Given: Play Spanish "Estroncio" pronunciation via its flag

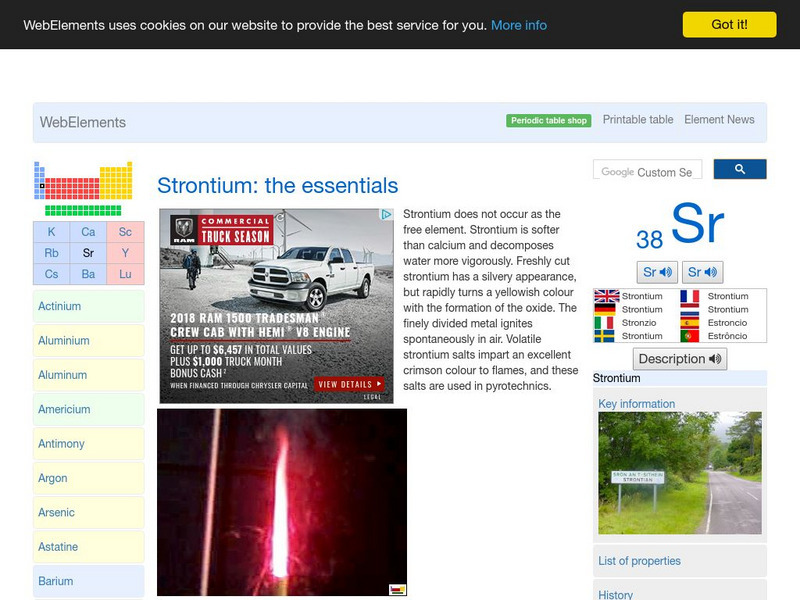Looking at the screenshot, I should coord(690,322).
